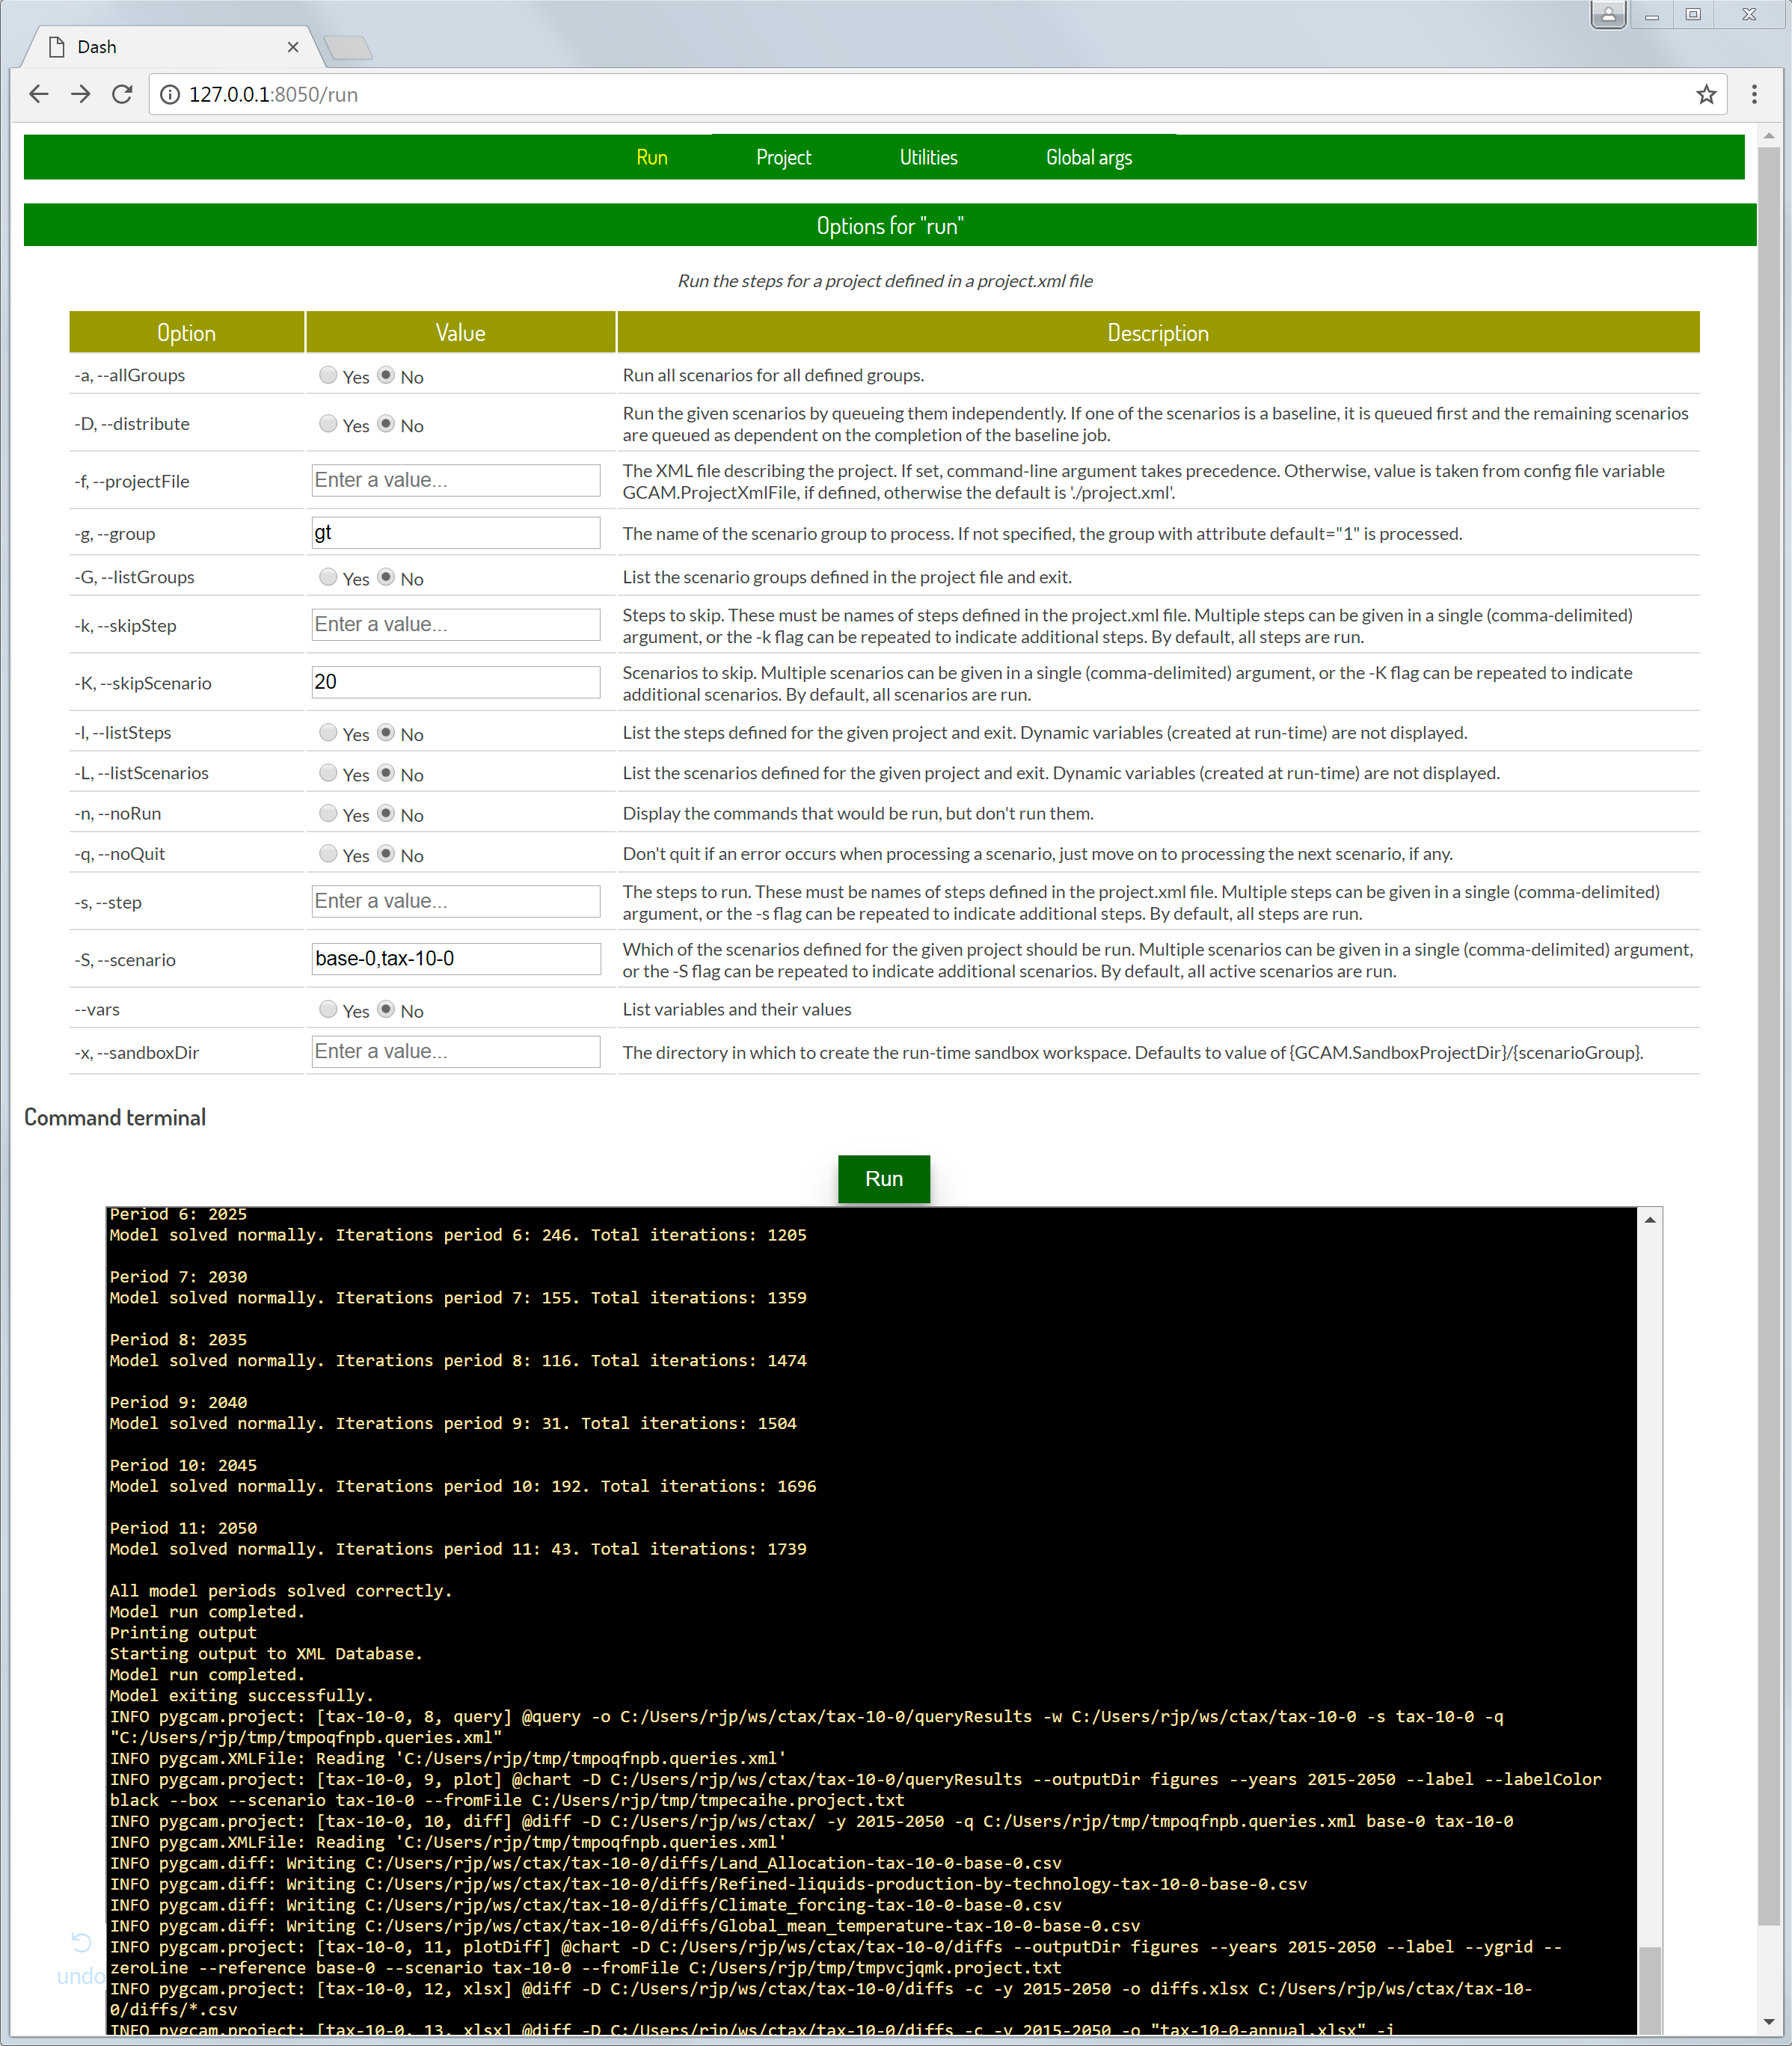The width and height of the screenshot is (1792, 2046).
Task: Open a new browser tab
Action: point(349,47)
